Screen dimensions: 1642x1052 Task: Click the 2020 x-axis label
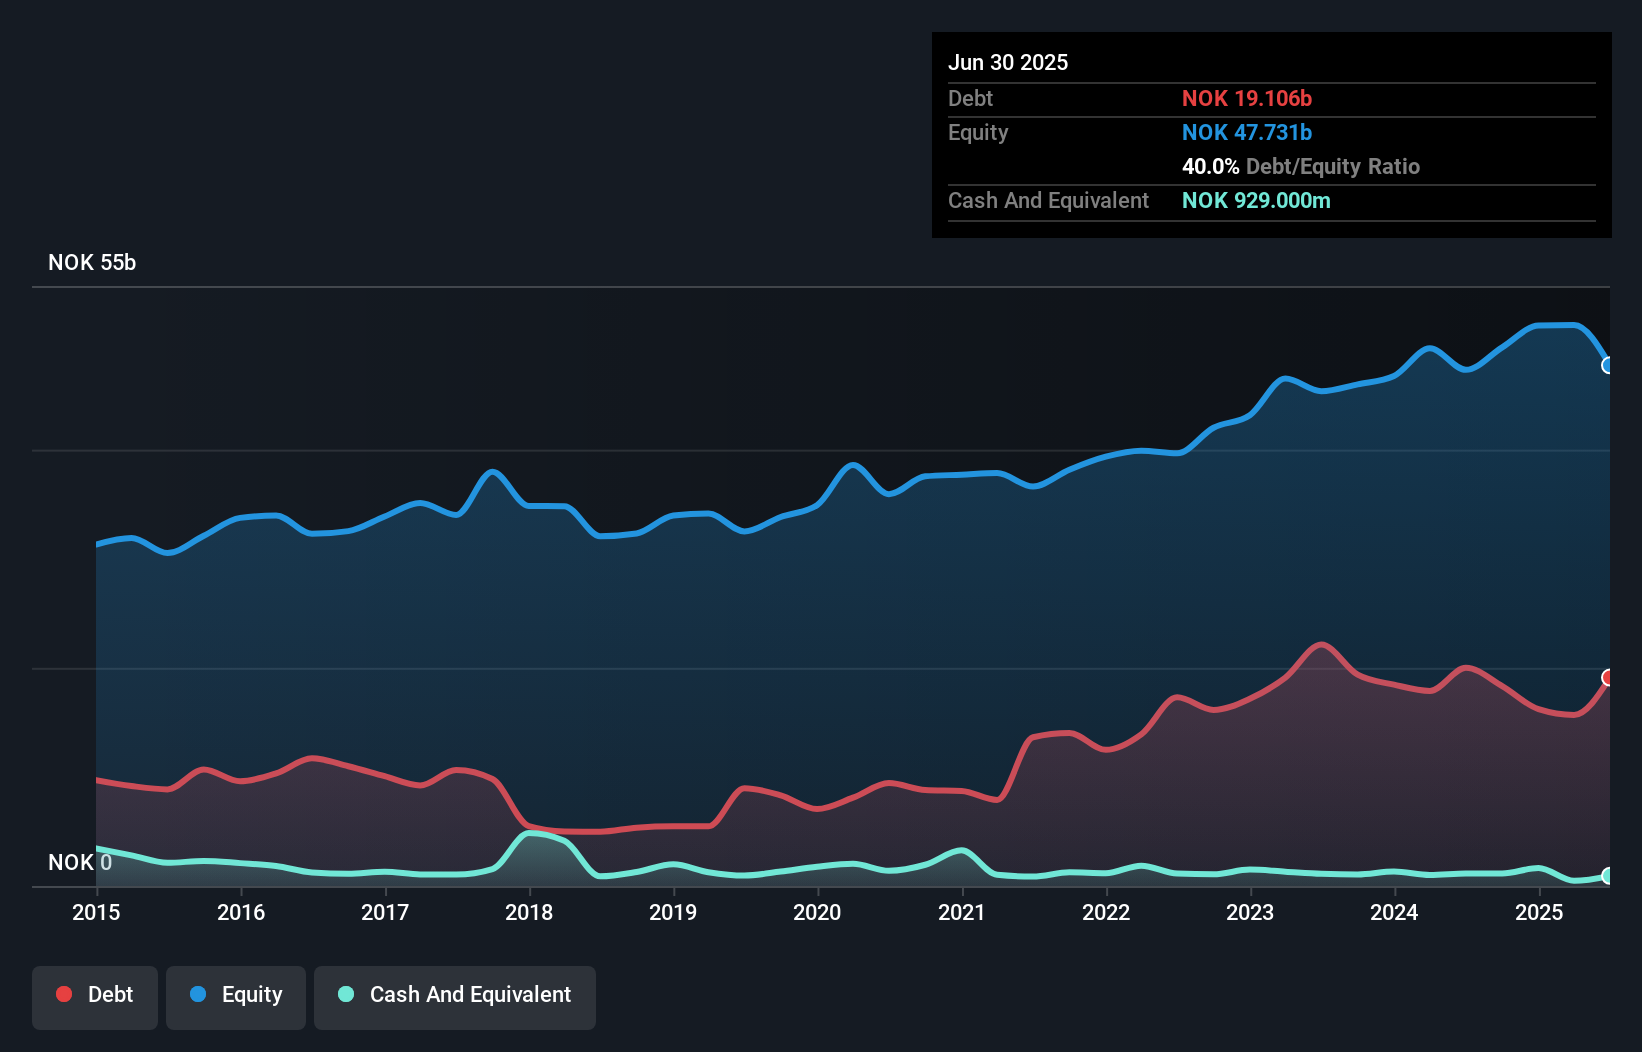pos(817,912)
